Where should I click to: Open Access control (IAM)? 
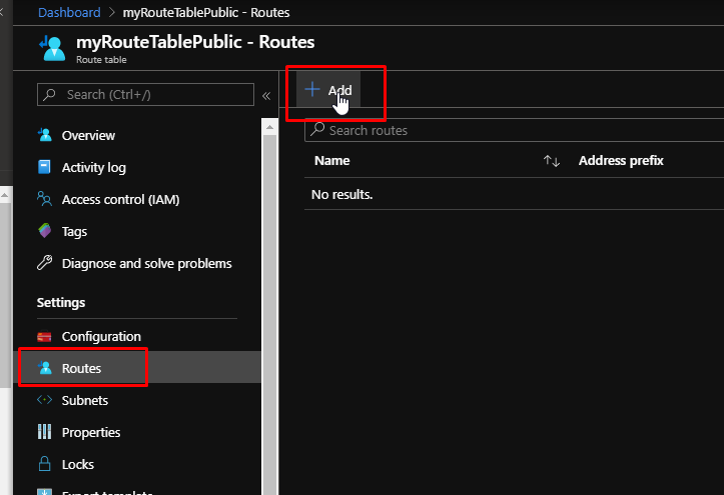pyautogui.click(x=121, y=199)
